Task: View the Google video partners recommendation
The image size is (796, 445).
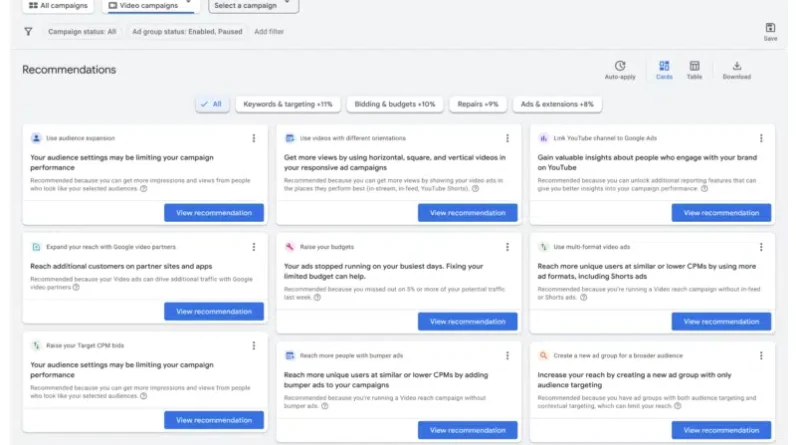Action: pos(214,312)
